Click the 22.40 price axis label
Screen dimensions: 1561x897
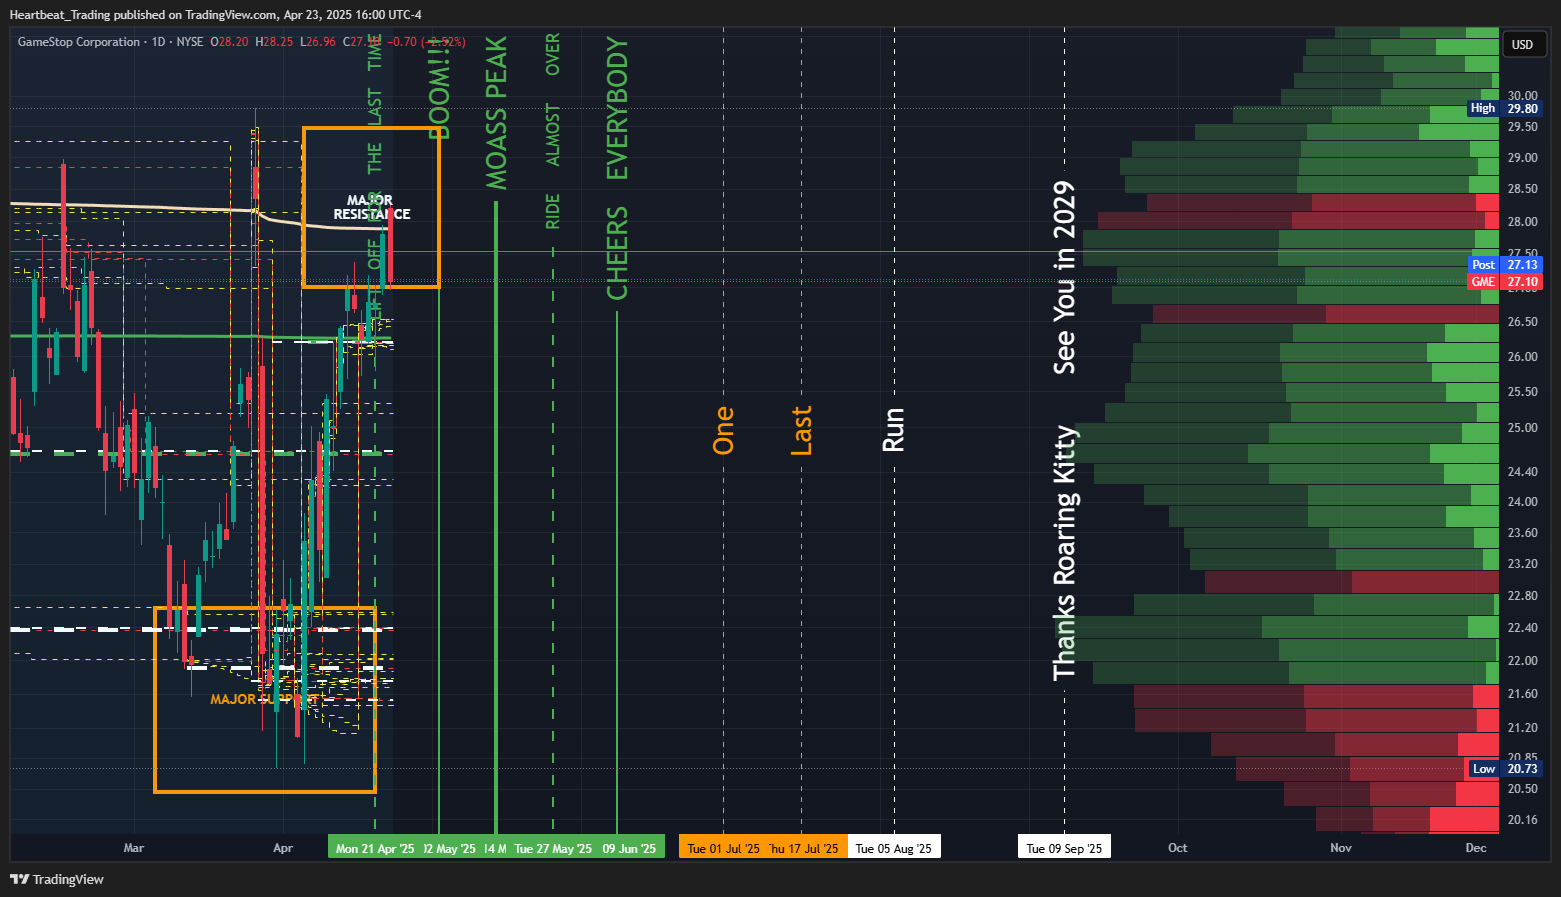[1522, 628]
